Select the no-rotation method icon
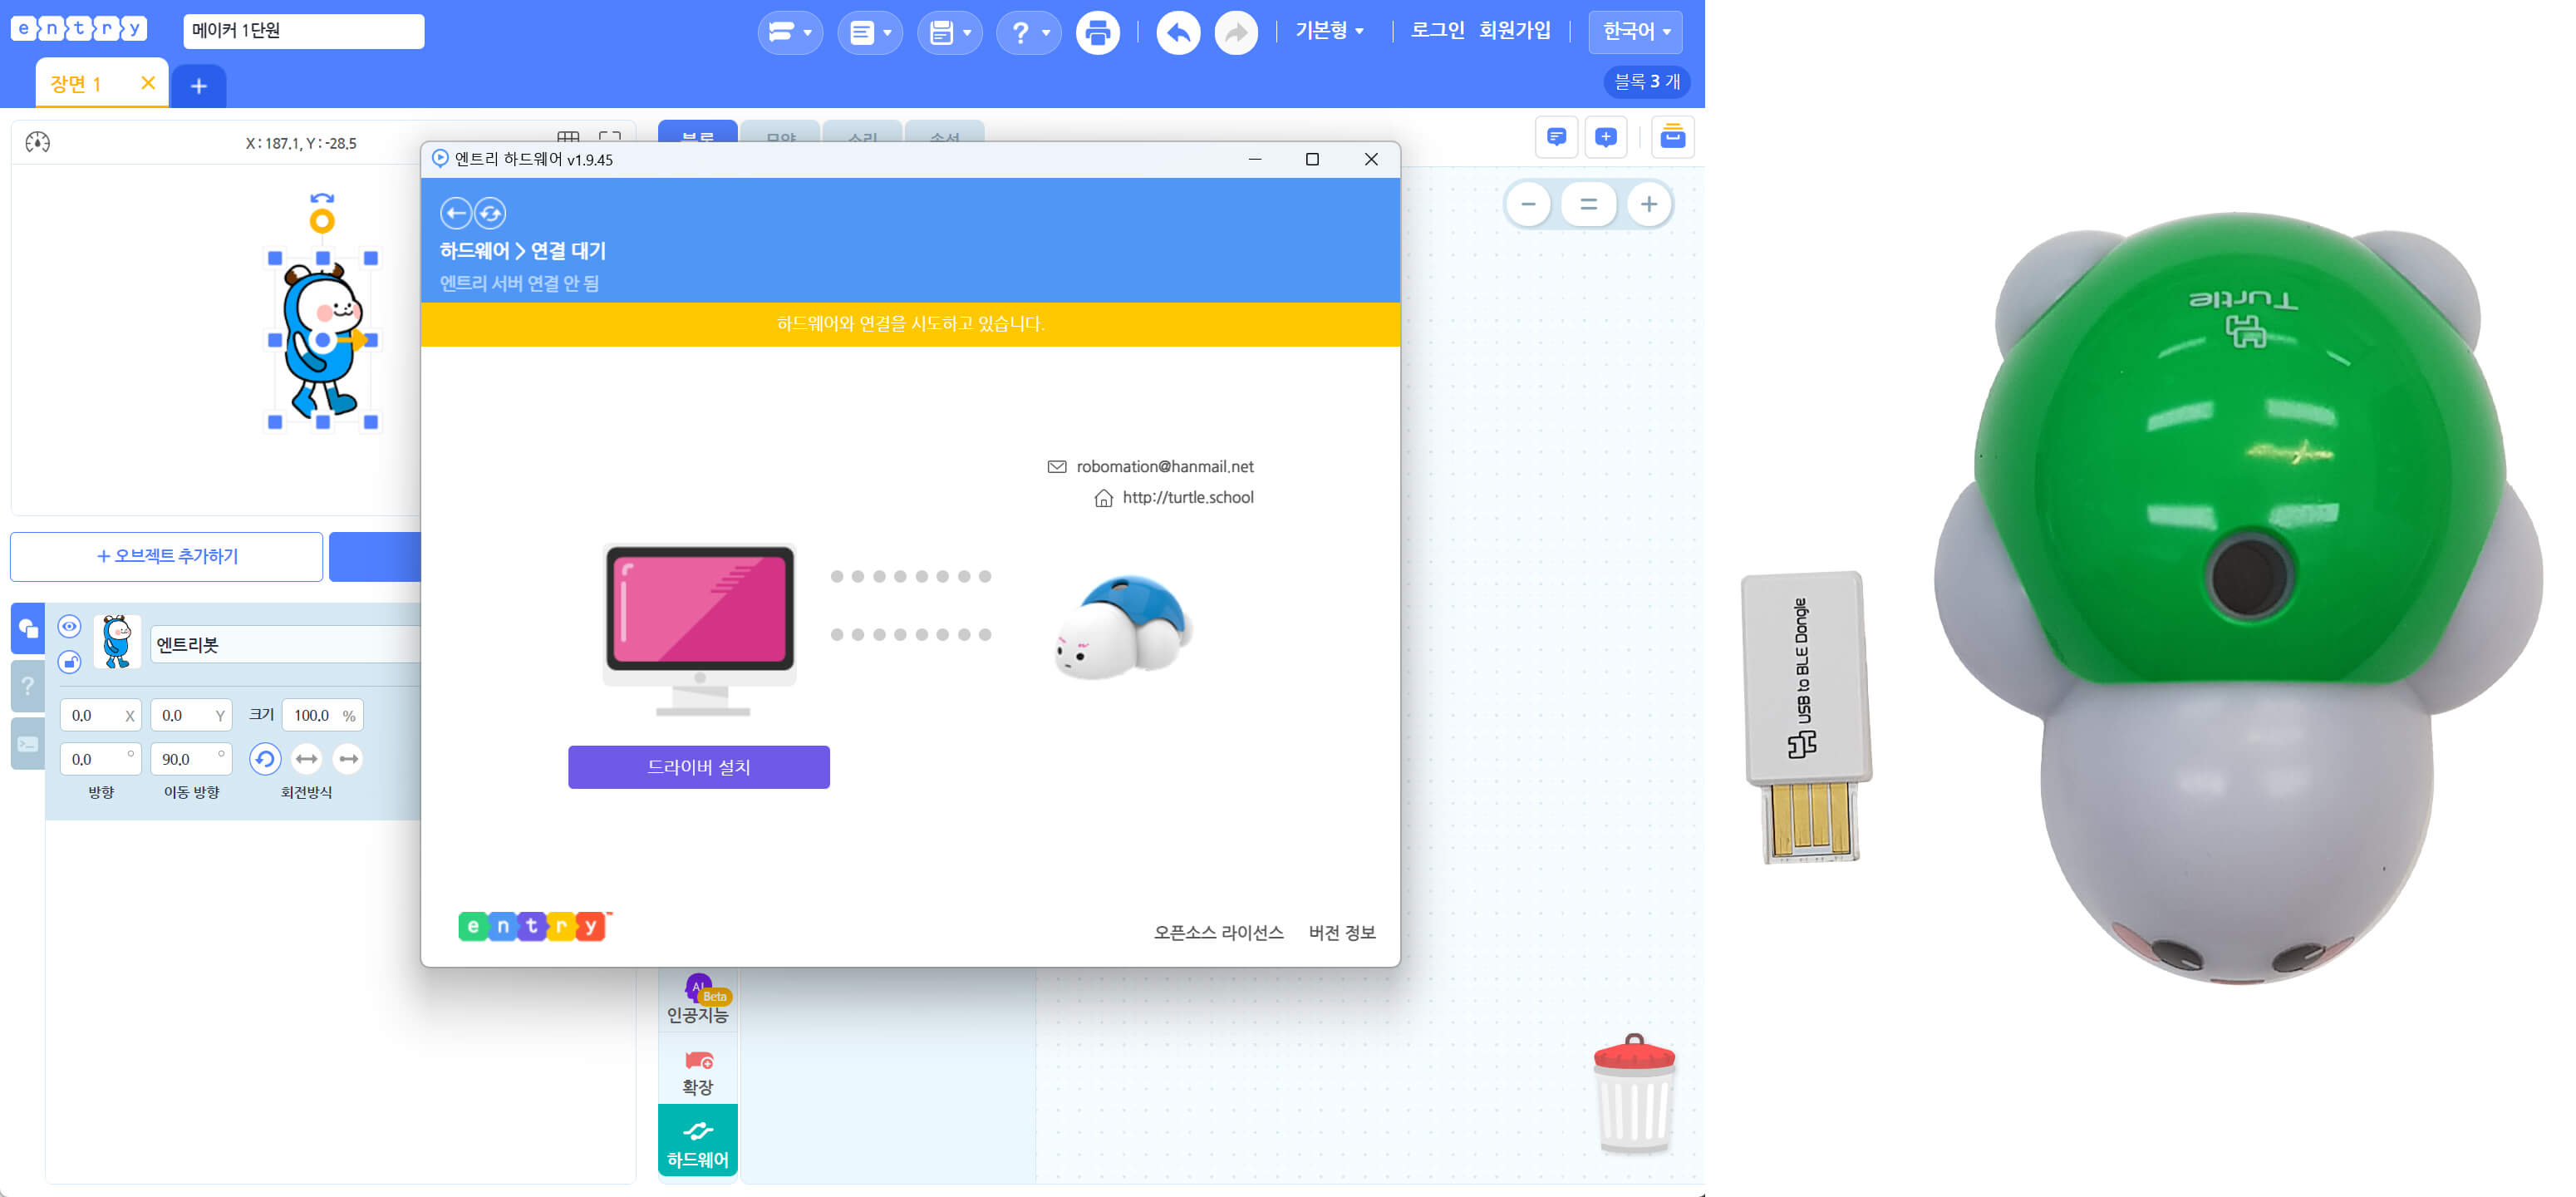The width and height of the screenshot is (2576, 1197). (x=348, y=759)
